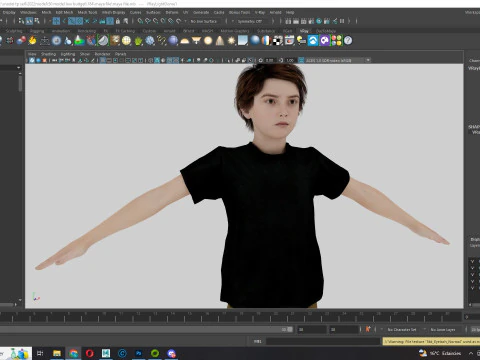Image resolution: width=480 pixels, height=360 pixels.
Task: Click the MEL script language label
Action: coord(258,341)
